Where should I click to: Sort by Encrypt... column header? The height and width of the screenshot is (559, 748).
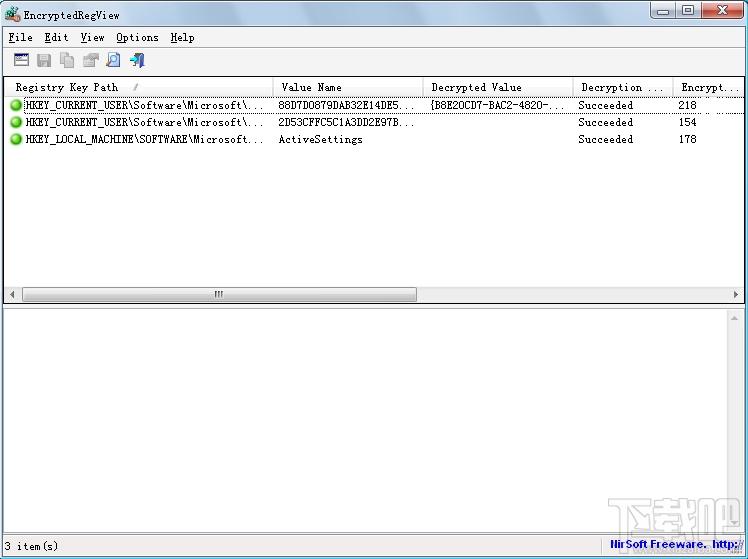coord(708,87)
